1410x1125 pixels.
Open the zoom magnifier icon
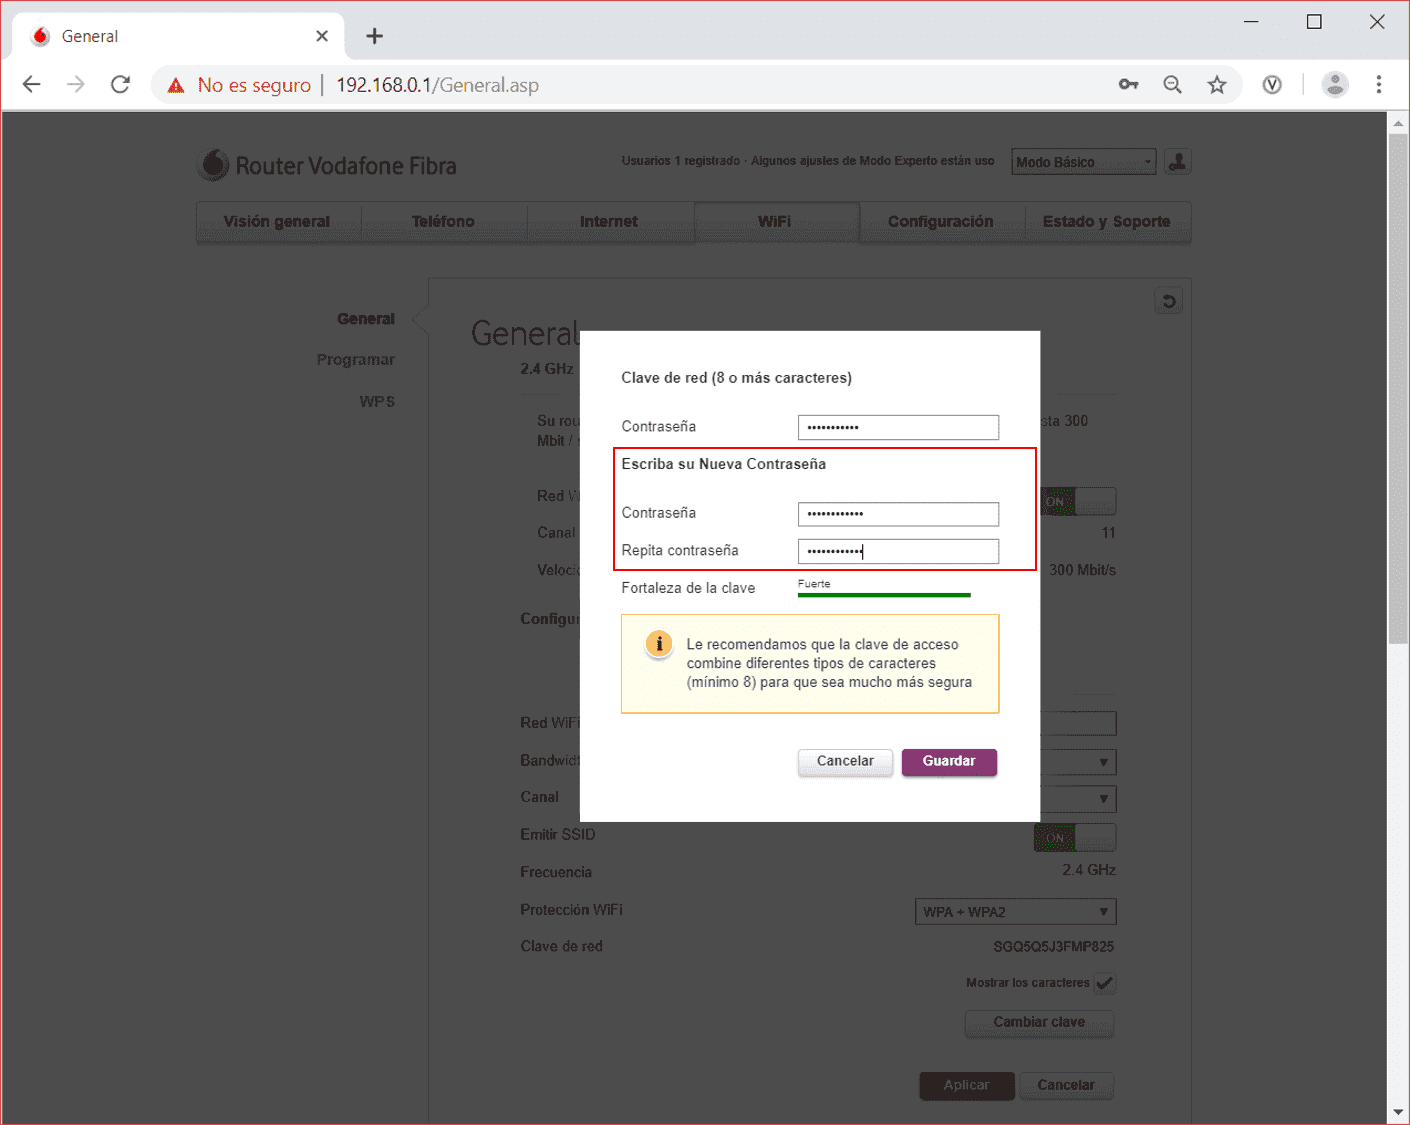(1172, 85)
